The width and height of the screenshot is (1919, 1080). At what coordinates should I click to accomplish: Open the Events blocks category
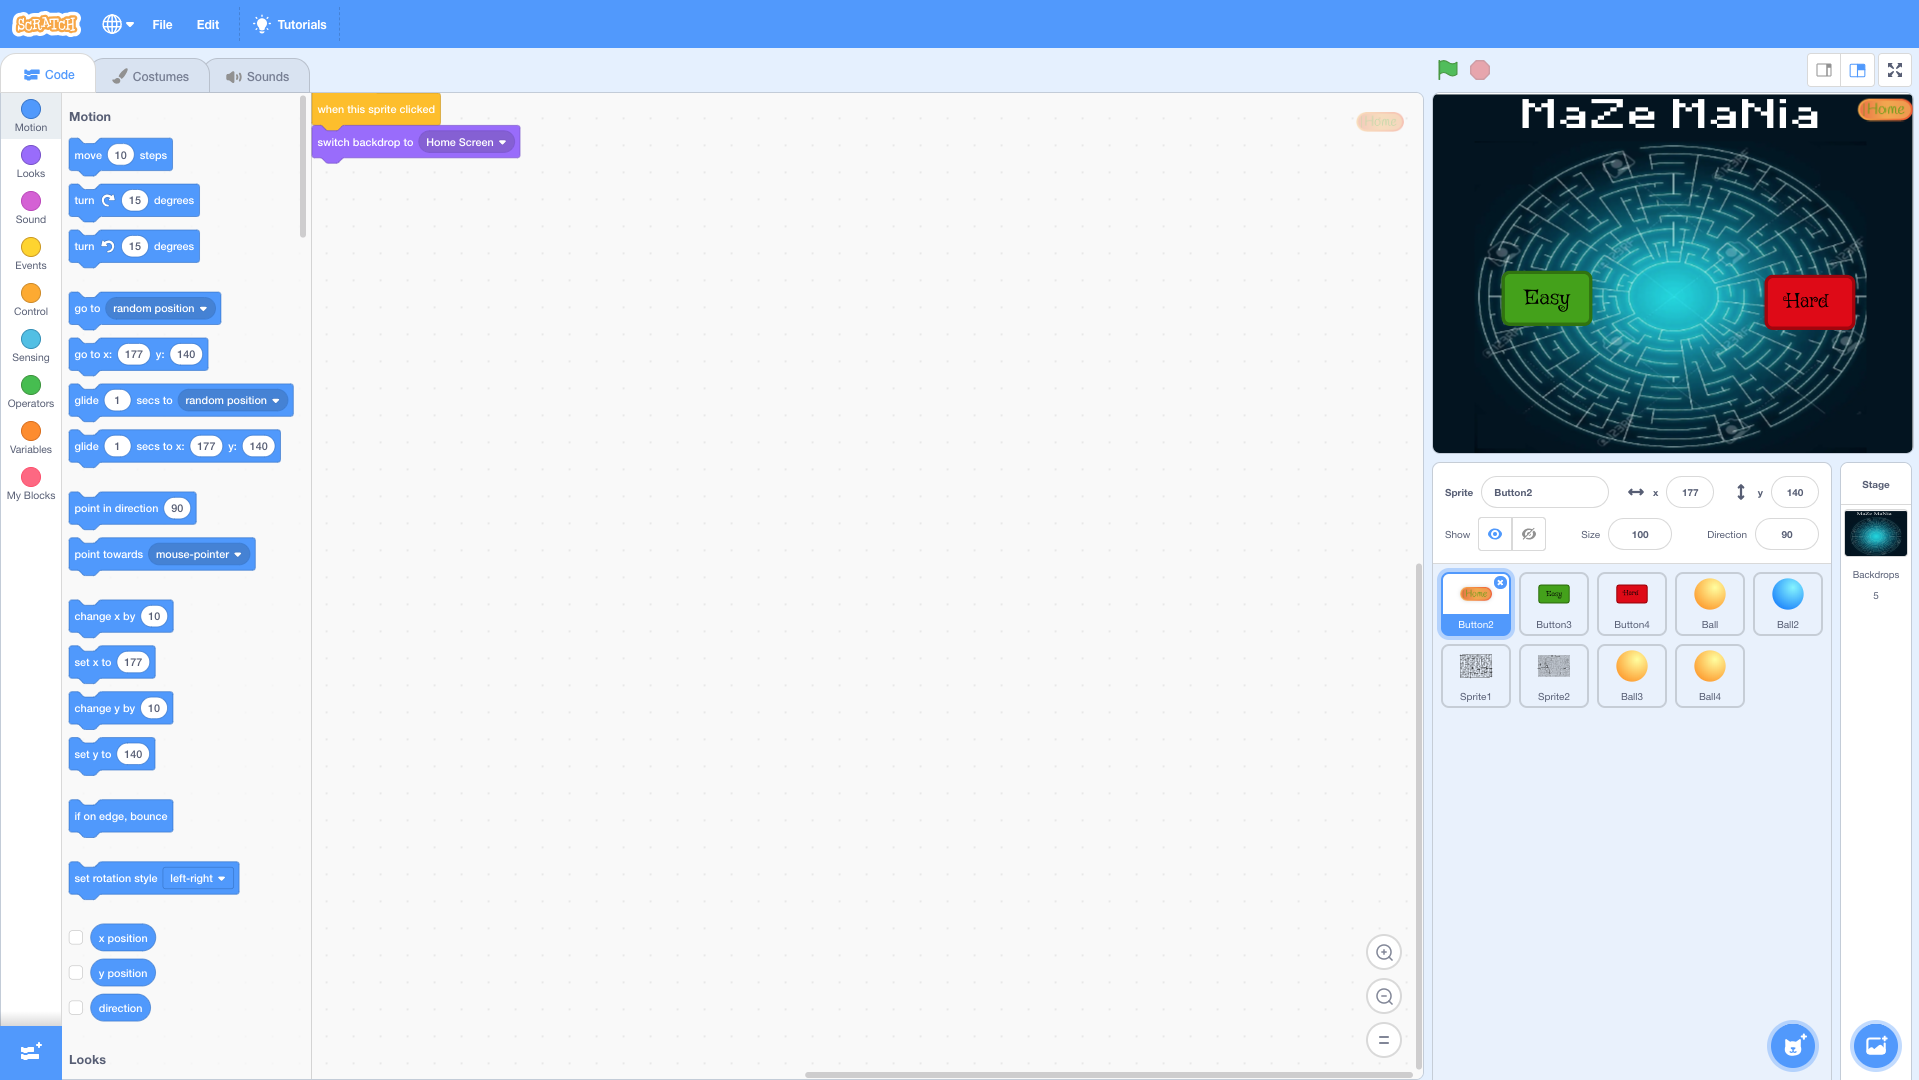tap(30, 252)
